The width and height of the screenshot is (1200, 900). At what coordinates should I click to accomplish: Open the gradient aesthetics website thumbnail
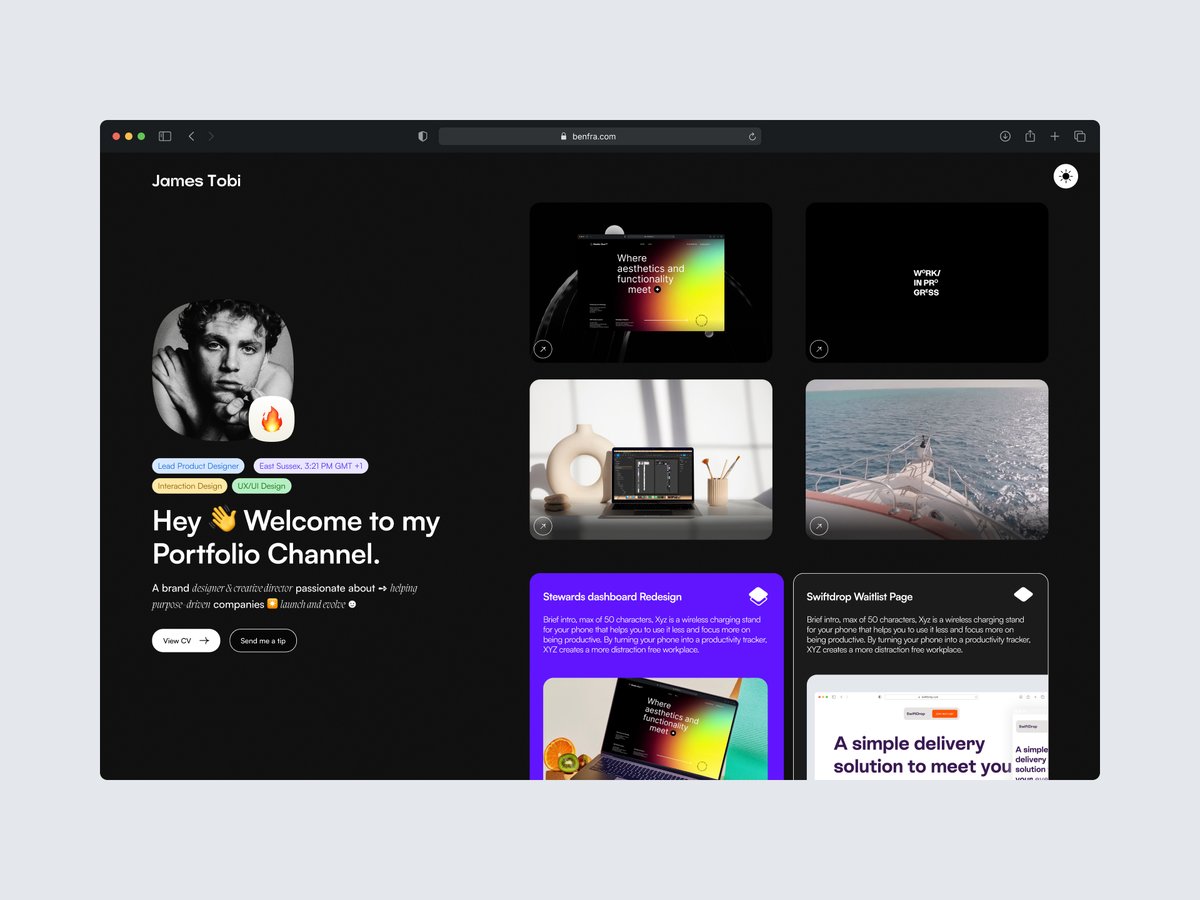click(651, 283)
